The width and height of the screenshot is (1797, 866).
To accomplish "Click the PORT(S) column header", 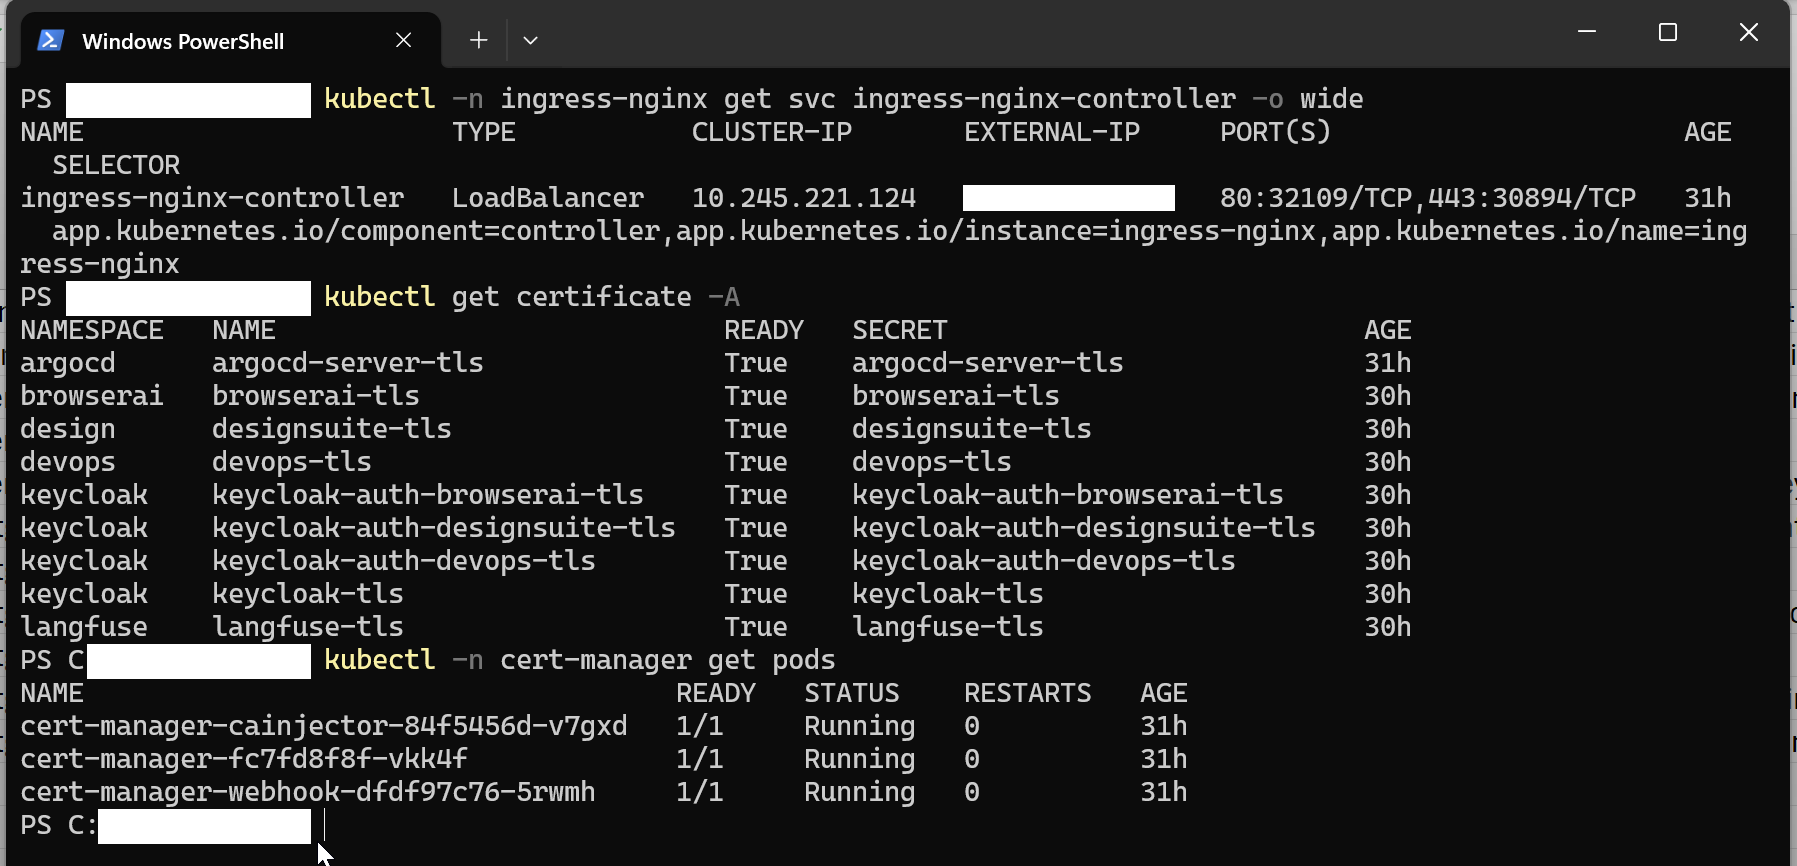I will click(x=1276, y=132).
